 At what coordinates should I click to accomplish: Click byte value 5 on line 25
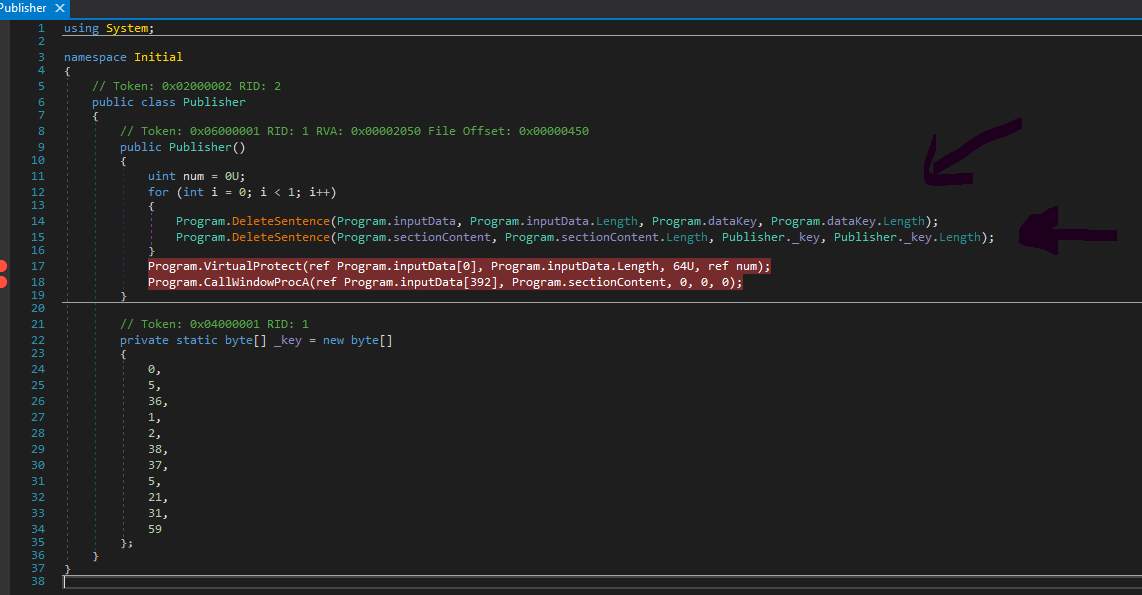[151, 385]
